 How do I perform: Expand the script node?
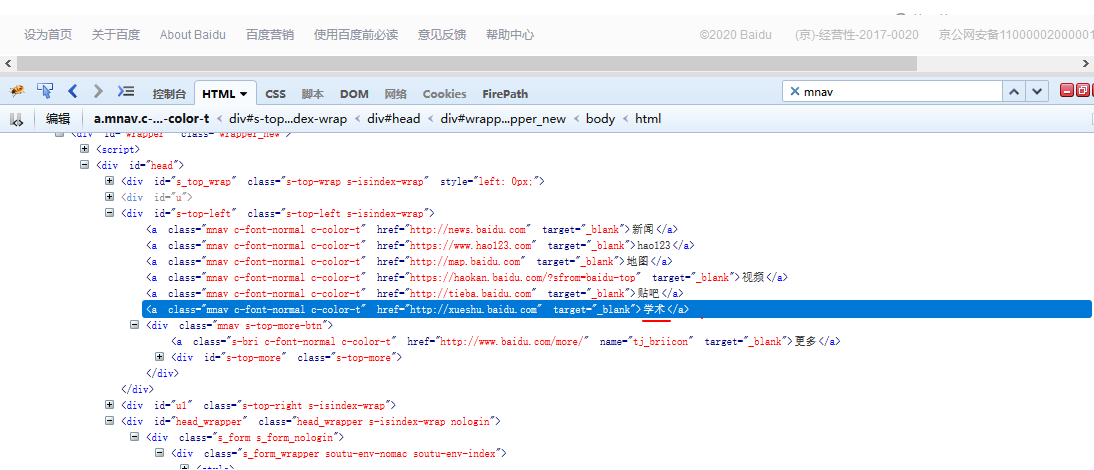tap(84, 149)
